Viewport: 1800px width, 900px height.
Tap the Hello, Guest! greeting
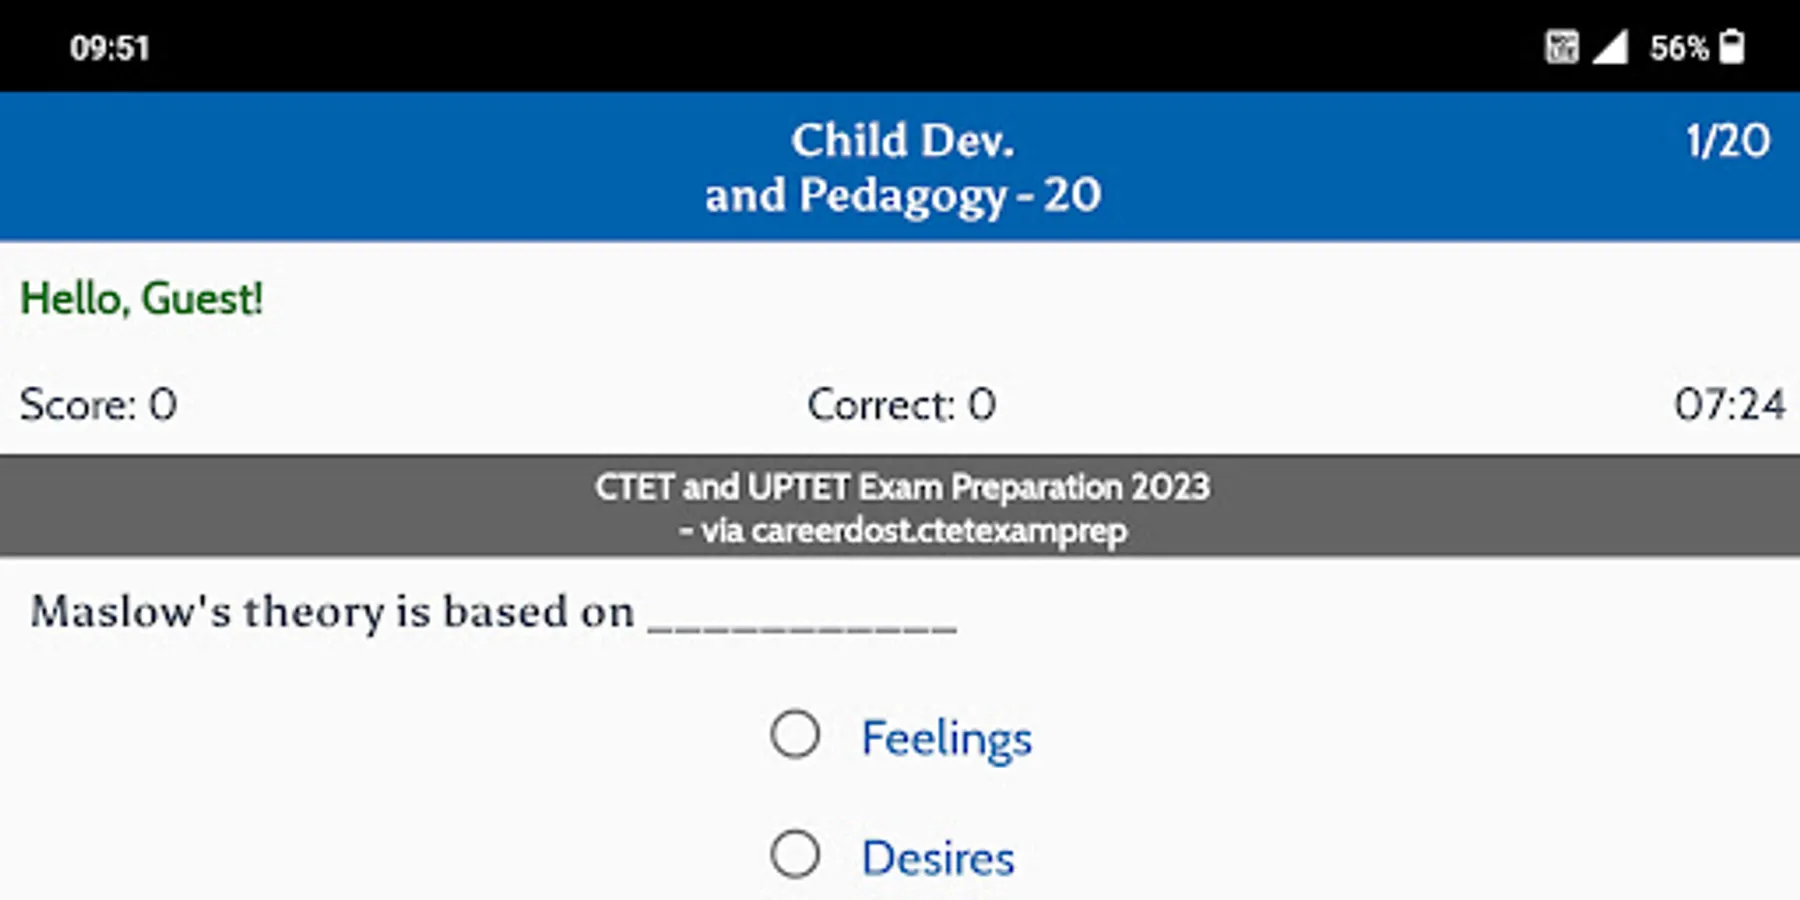142,299
